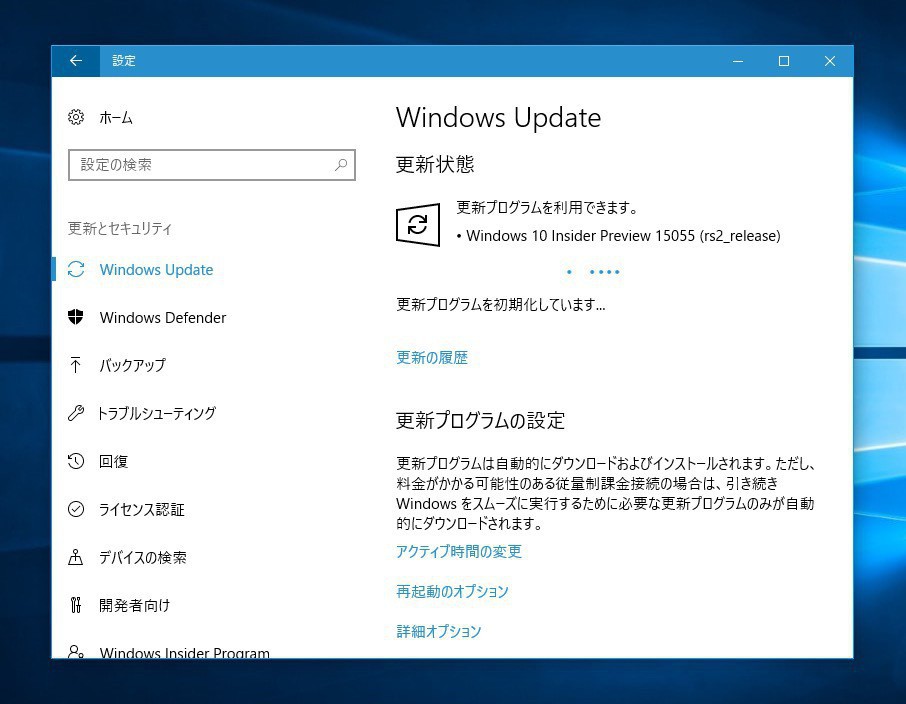
Task: Click the 更新状態 heading
Action: point(435,165)
